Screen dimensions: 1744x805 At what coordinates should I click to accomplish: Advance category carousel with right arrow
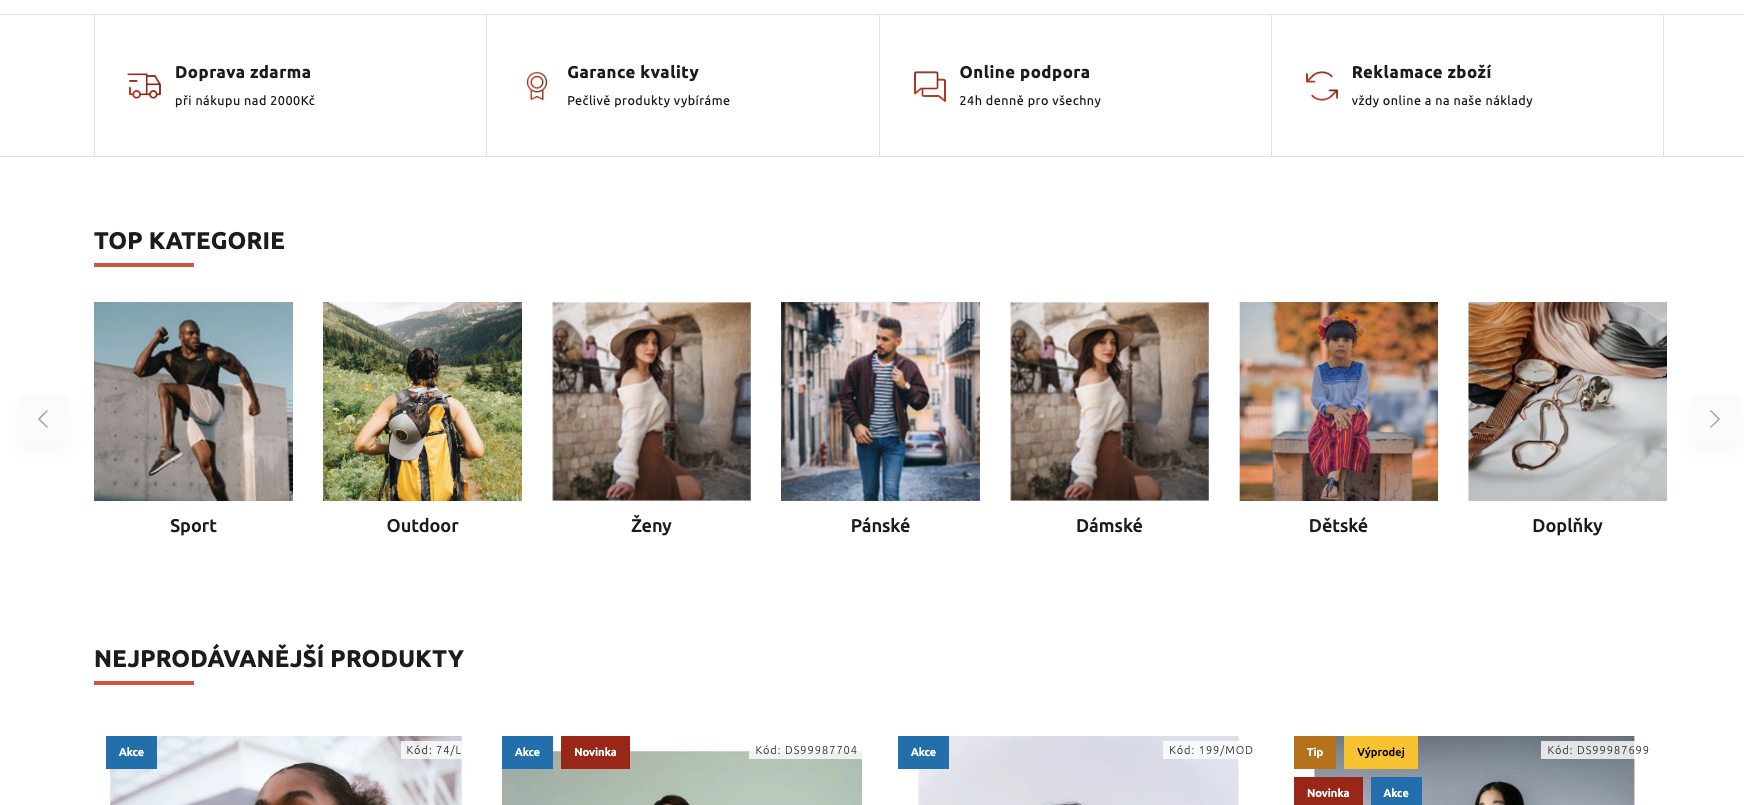(1714, 419)
